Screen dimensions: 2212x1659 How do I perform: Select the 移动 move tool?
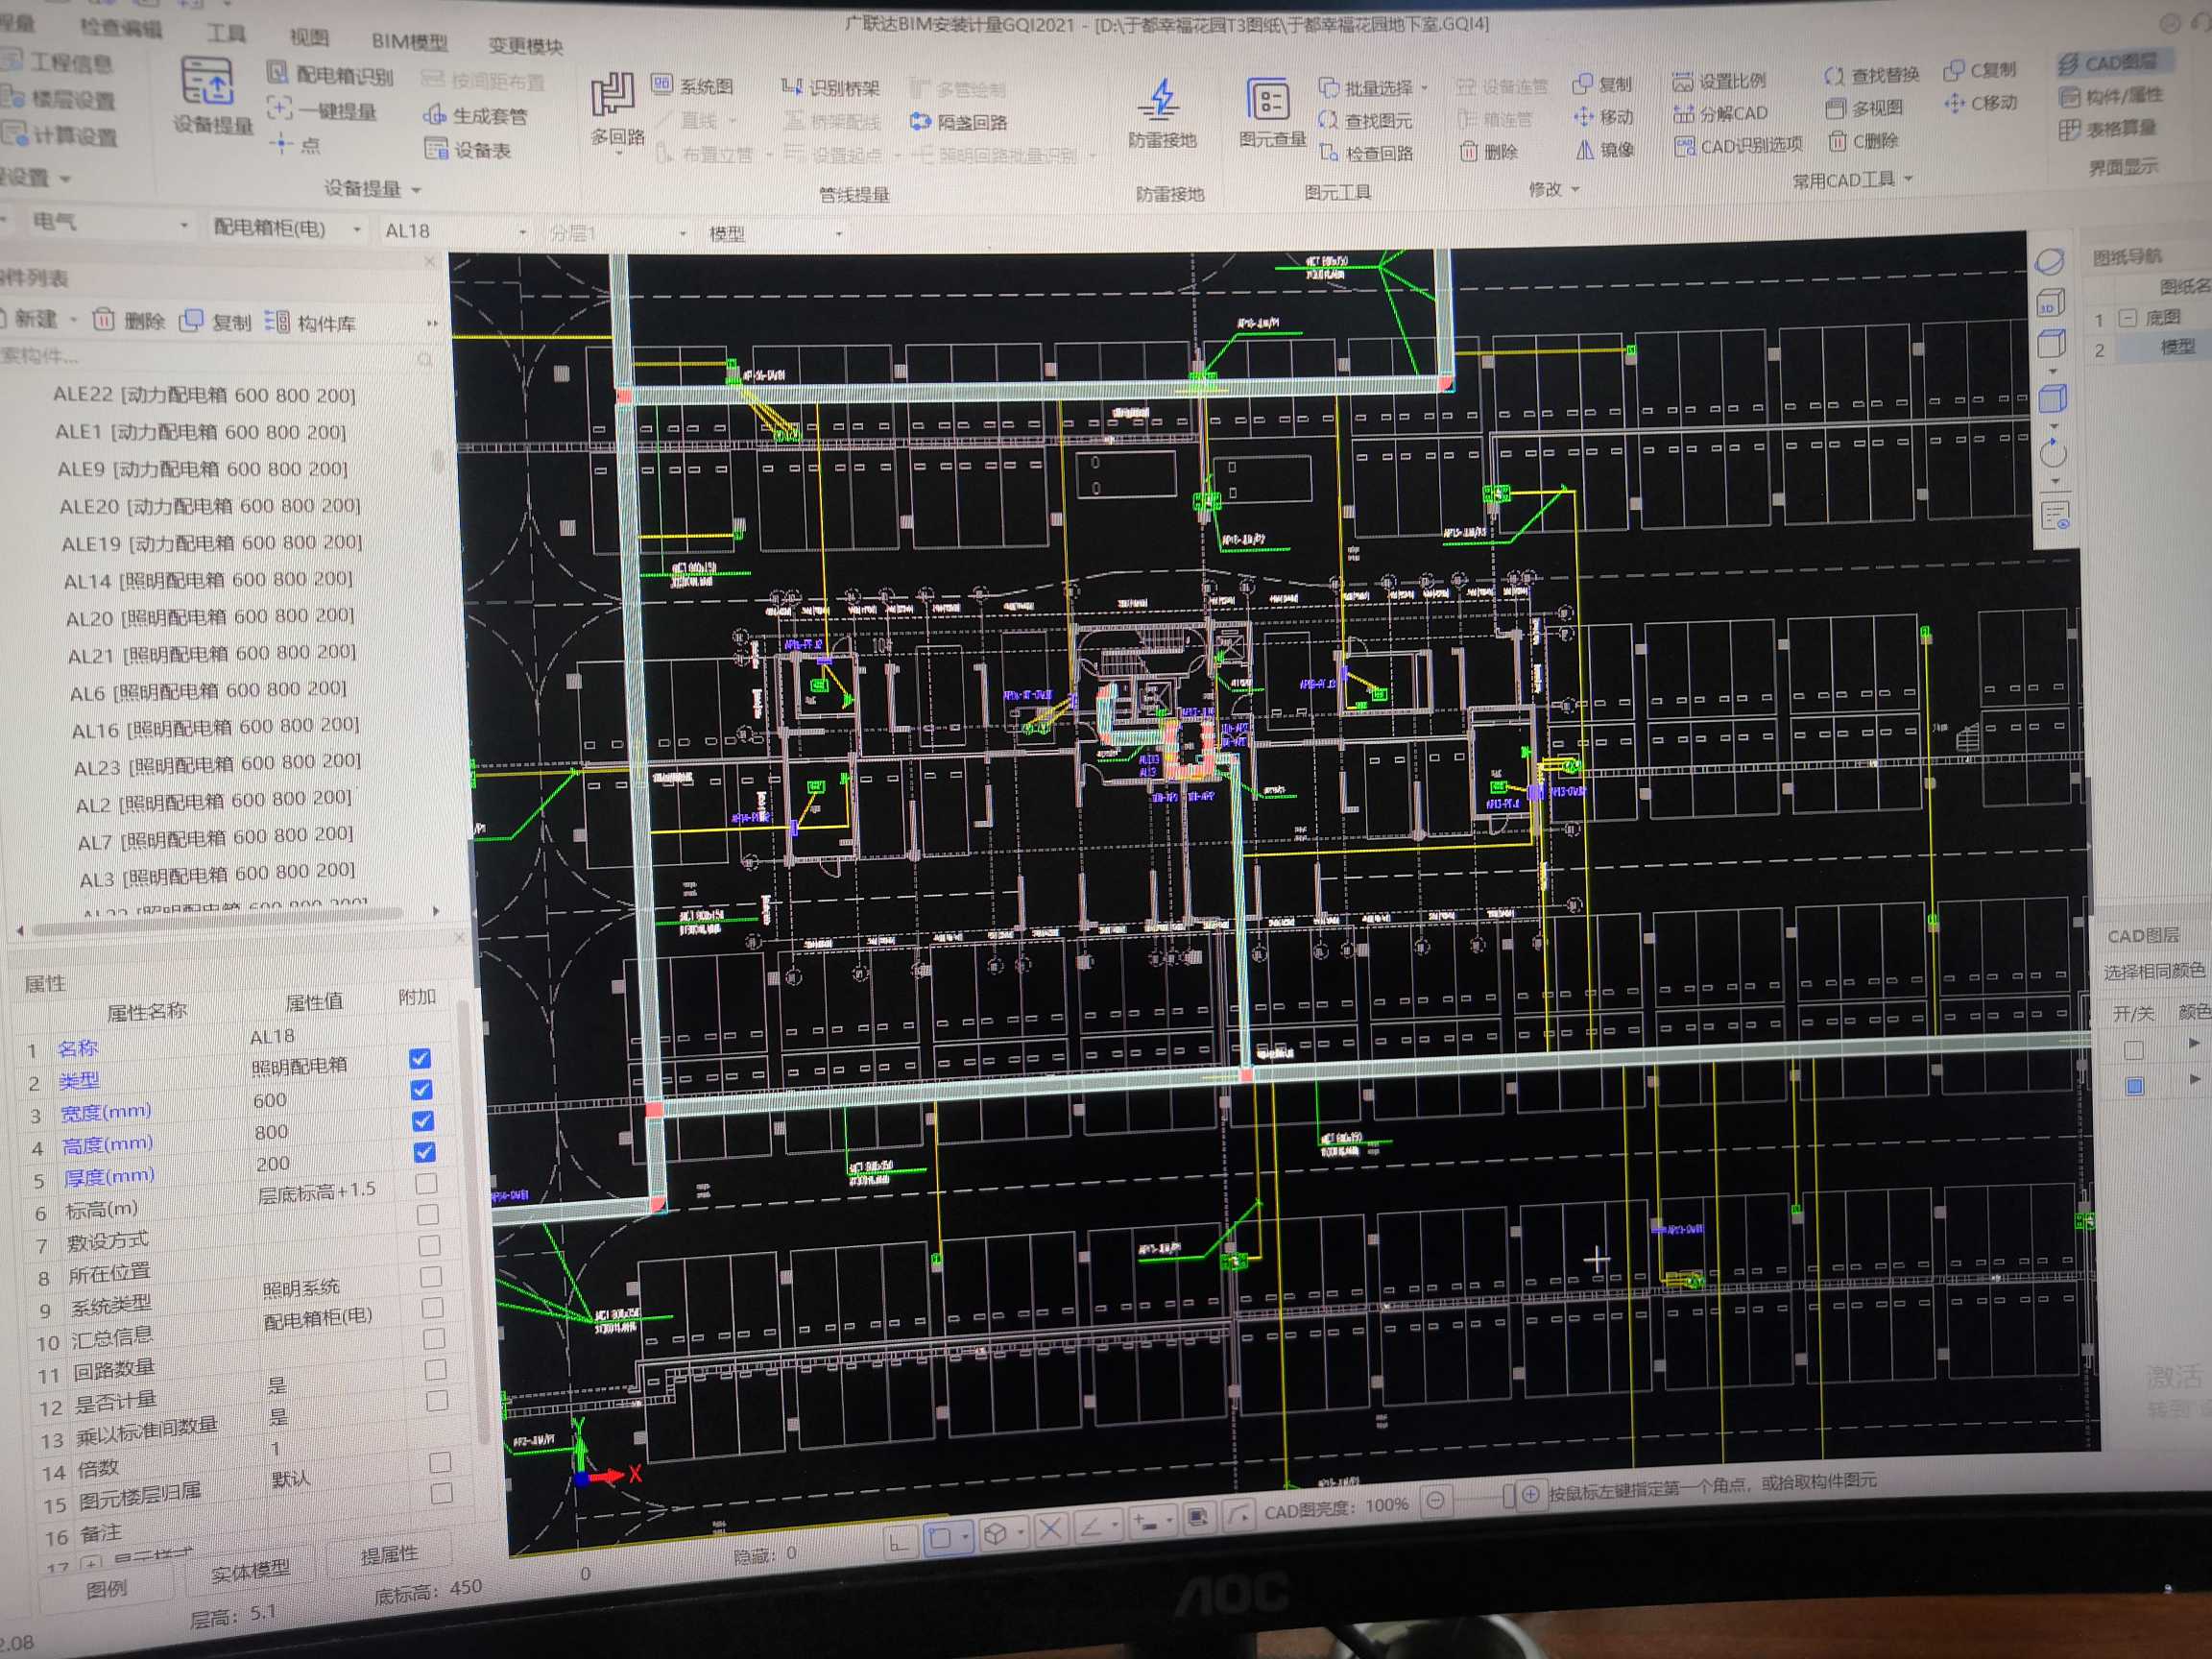coord(1604,117)
